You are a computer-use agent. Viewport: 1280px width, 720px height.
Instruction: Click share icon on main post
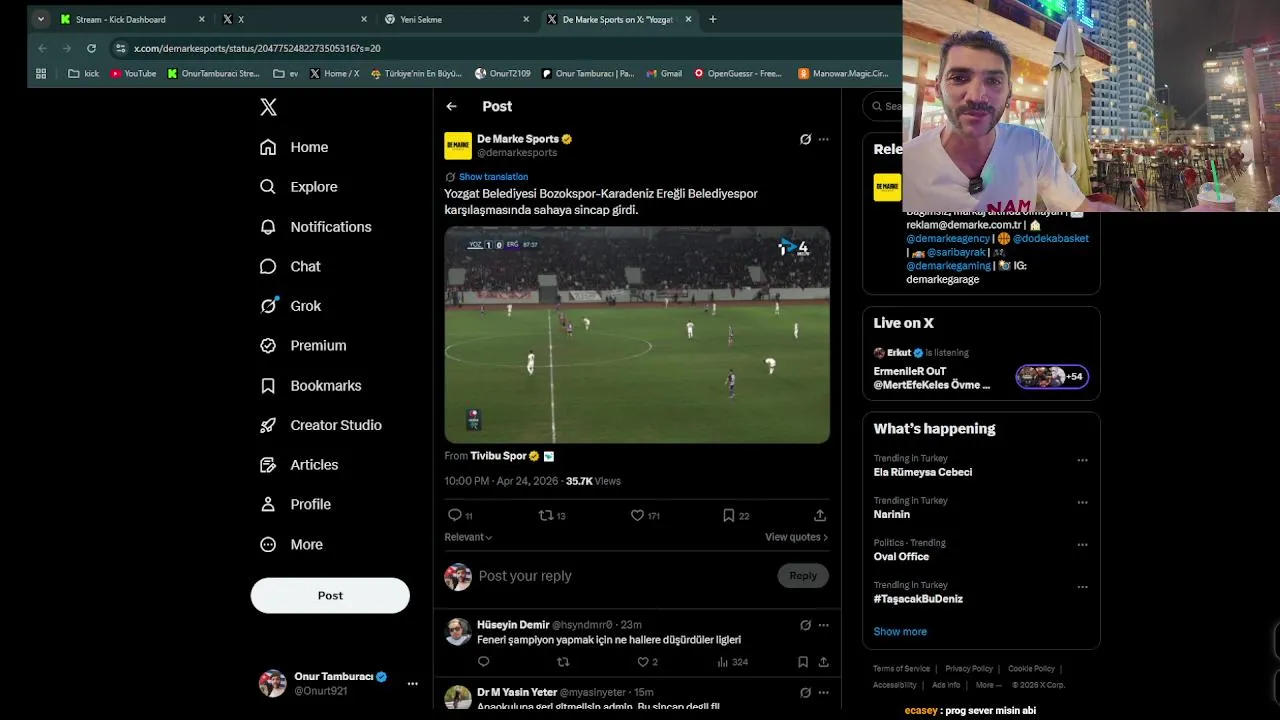tap(820, 515)
